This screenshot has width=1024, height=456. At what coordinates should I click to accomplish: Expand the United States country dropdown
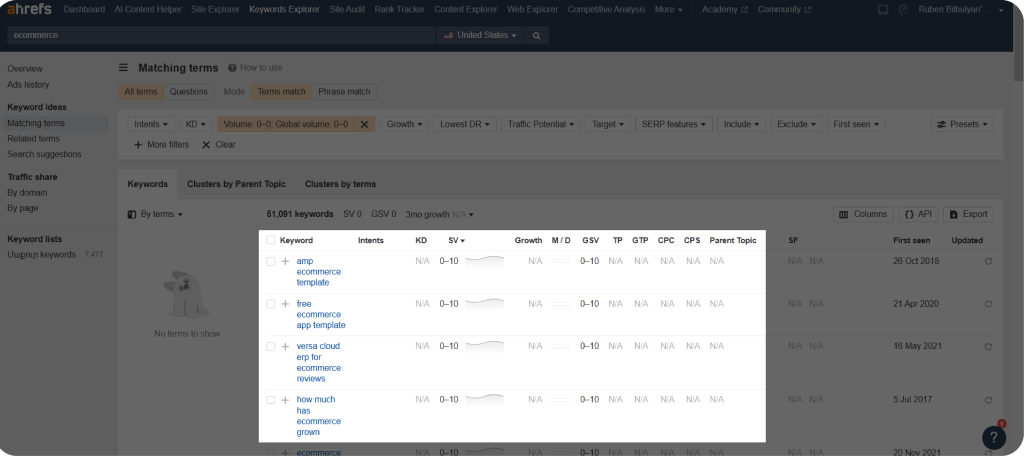[x=480, y=35]
